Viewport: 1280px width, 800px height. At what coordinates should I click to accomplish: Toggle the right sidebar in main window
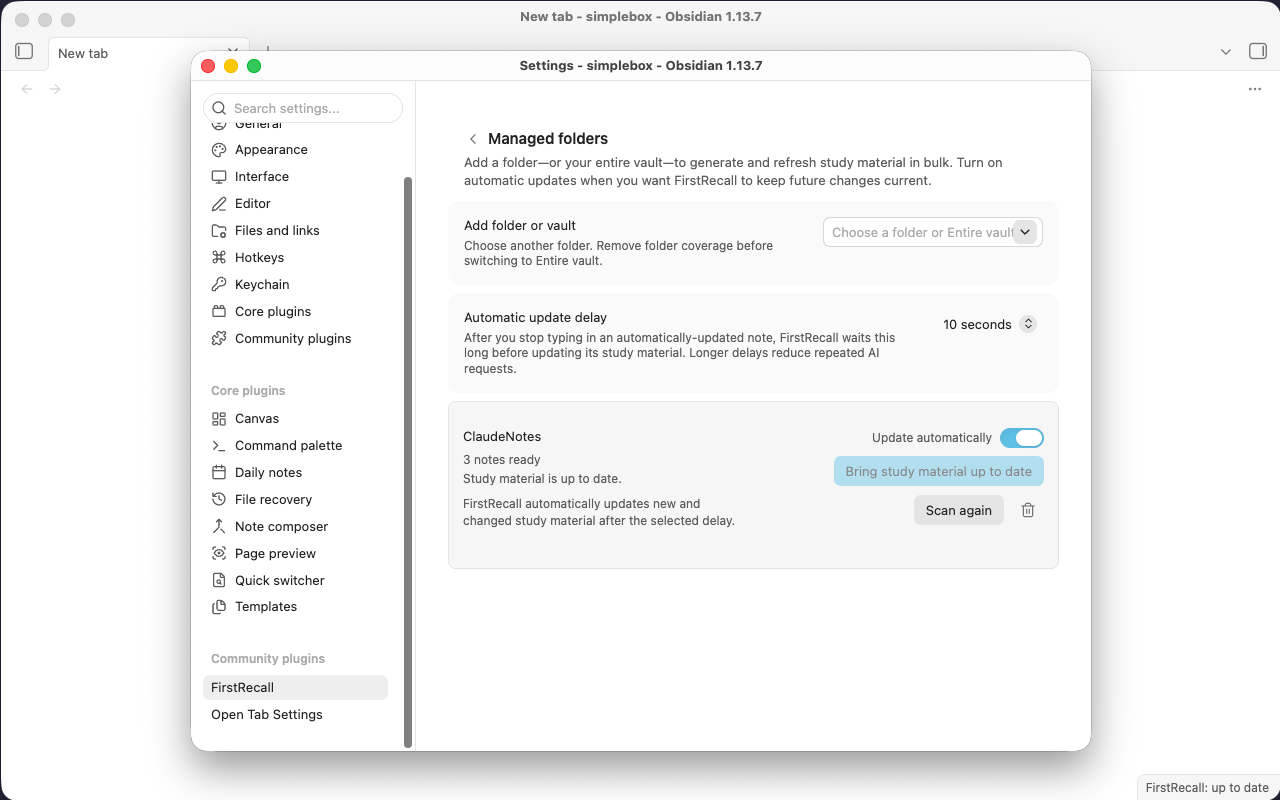point(1258,51)
